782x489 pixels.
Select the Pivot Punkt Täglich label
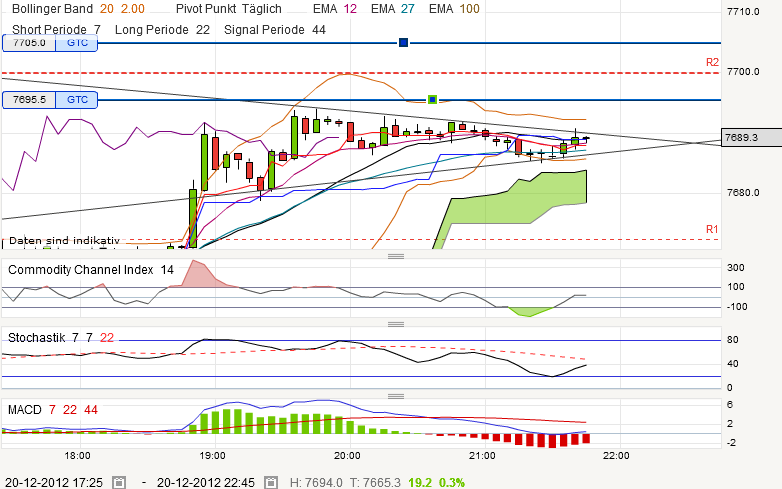pyautogui.click(x=229, y=9)
